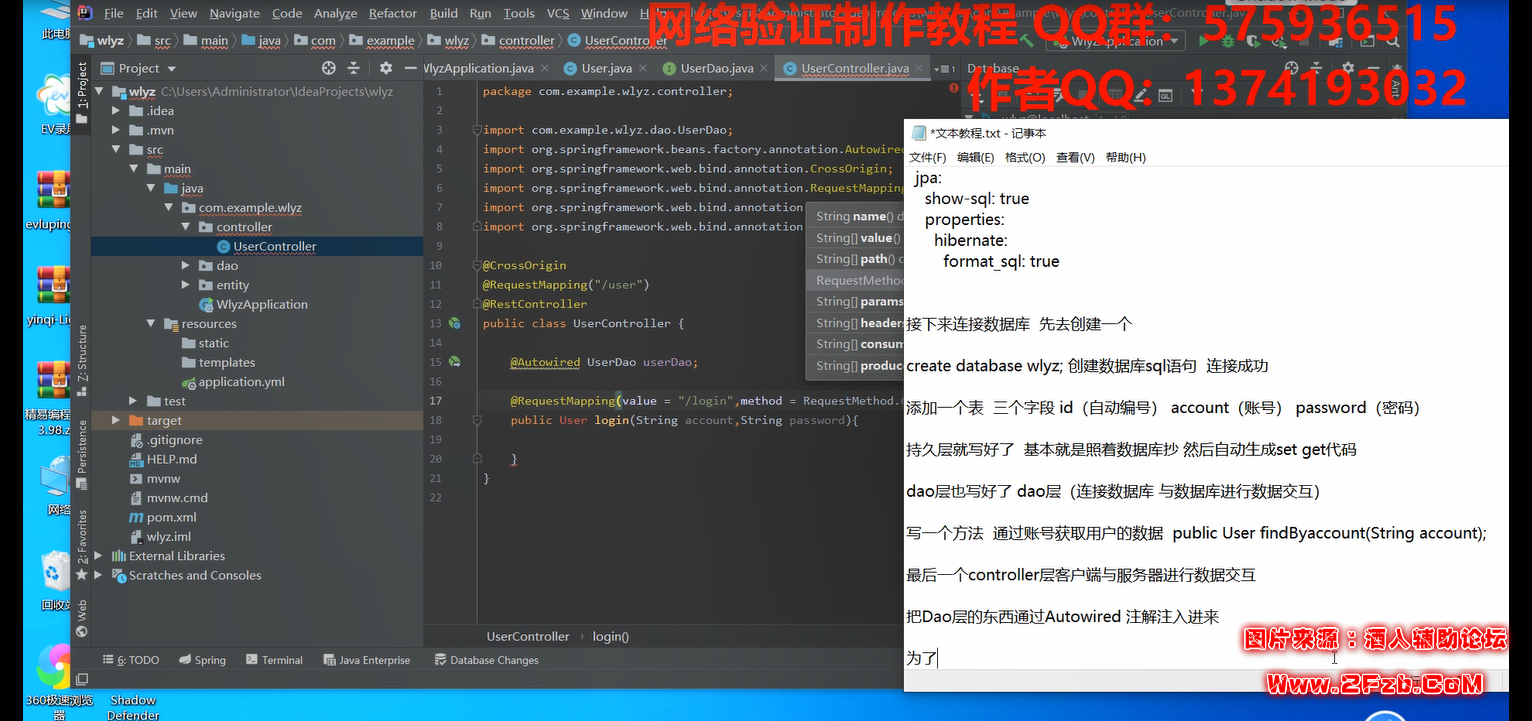This screenshot has width=1532, height=721.
Task: Open the Refactor menu
Action: [392, 13]
